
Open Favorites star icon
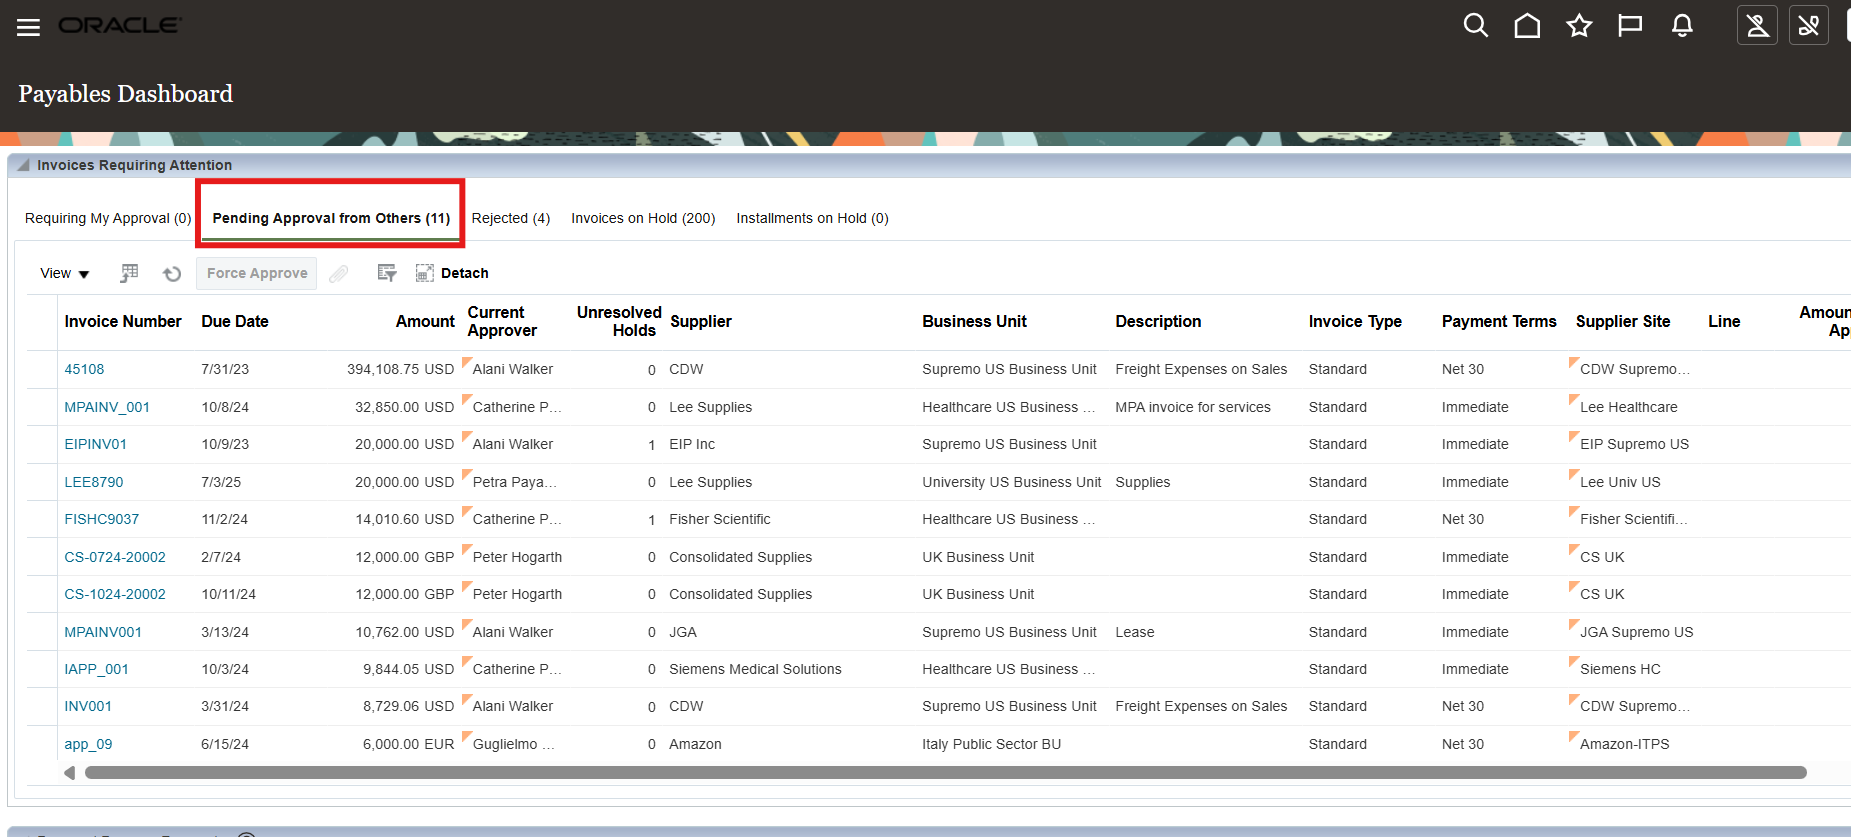point(1579,26)
